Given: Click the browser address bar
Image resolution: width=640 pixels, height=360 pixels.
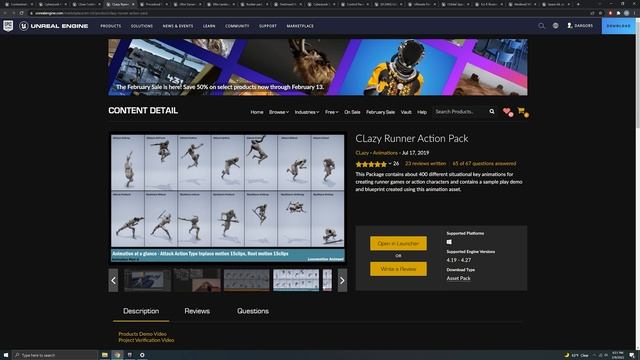Looking at the screenshot, I should click(x=306, y=13).
